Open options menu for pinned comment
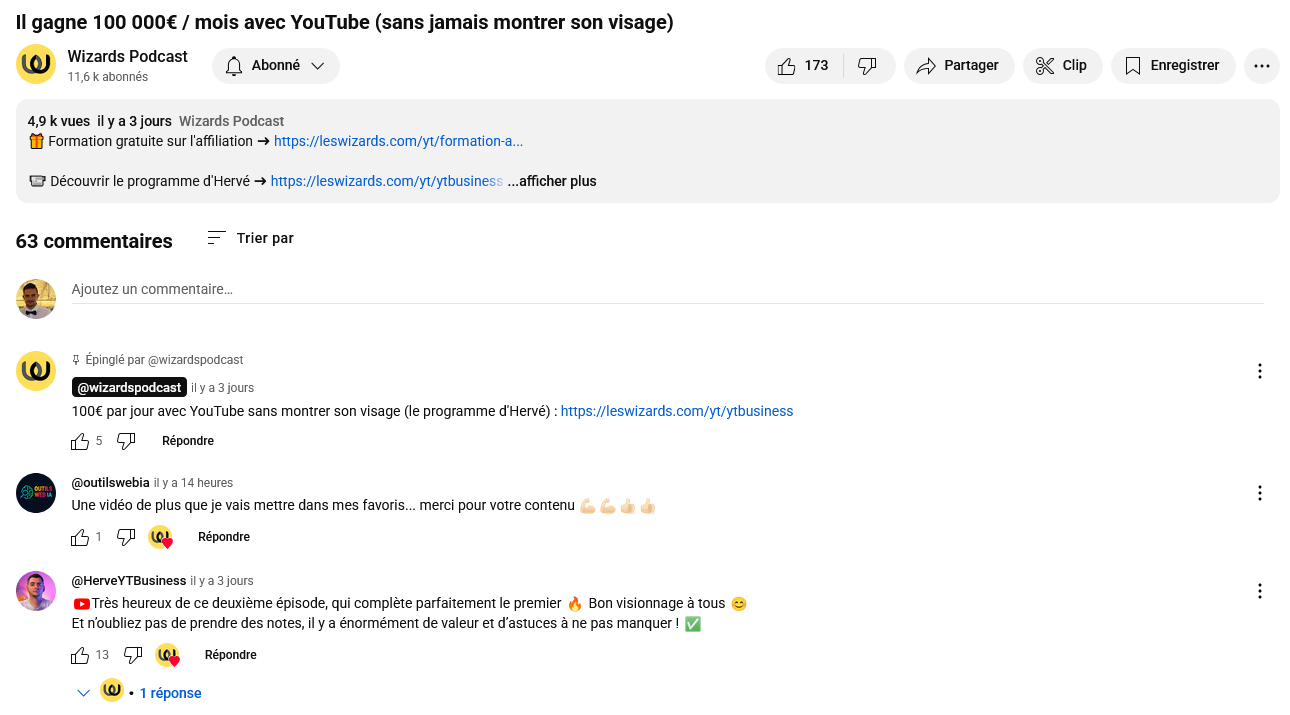The width and height of the screenshot is (1290, 715). (x=1260, y=371)
